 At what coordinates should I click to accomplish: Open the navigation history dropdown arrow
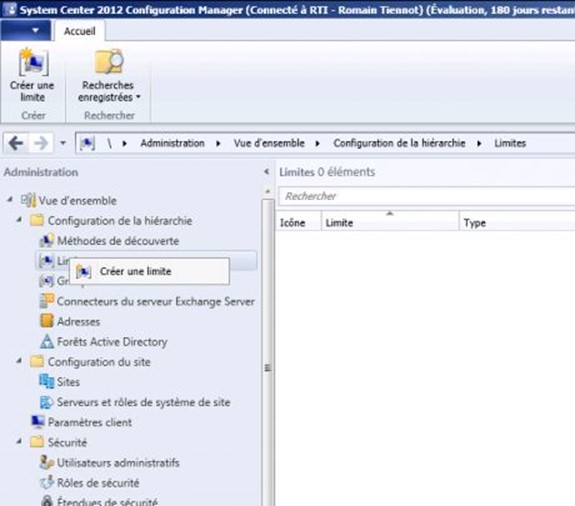click(63, 143)
